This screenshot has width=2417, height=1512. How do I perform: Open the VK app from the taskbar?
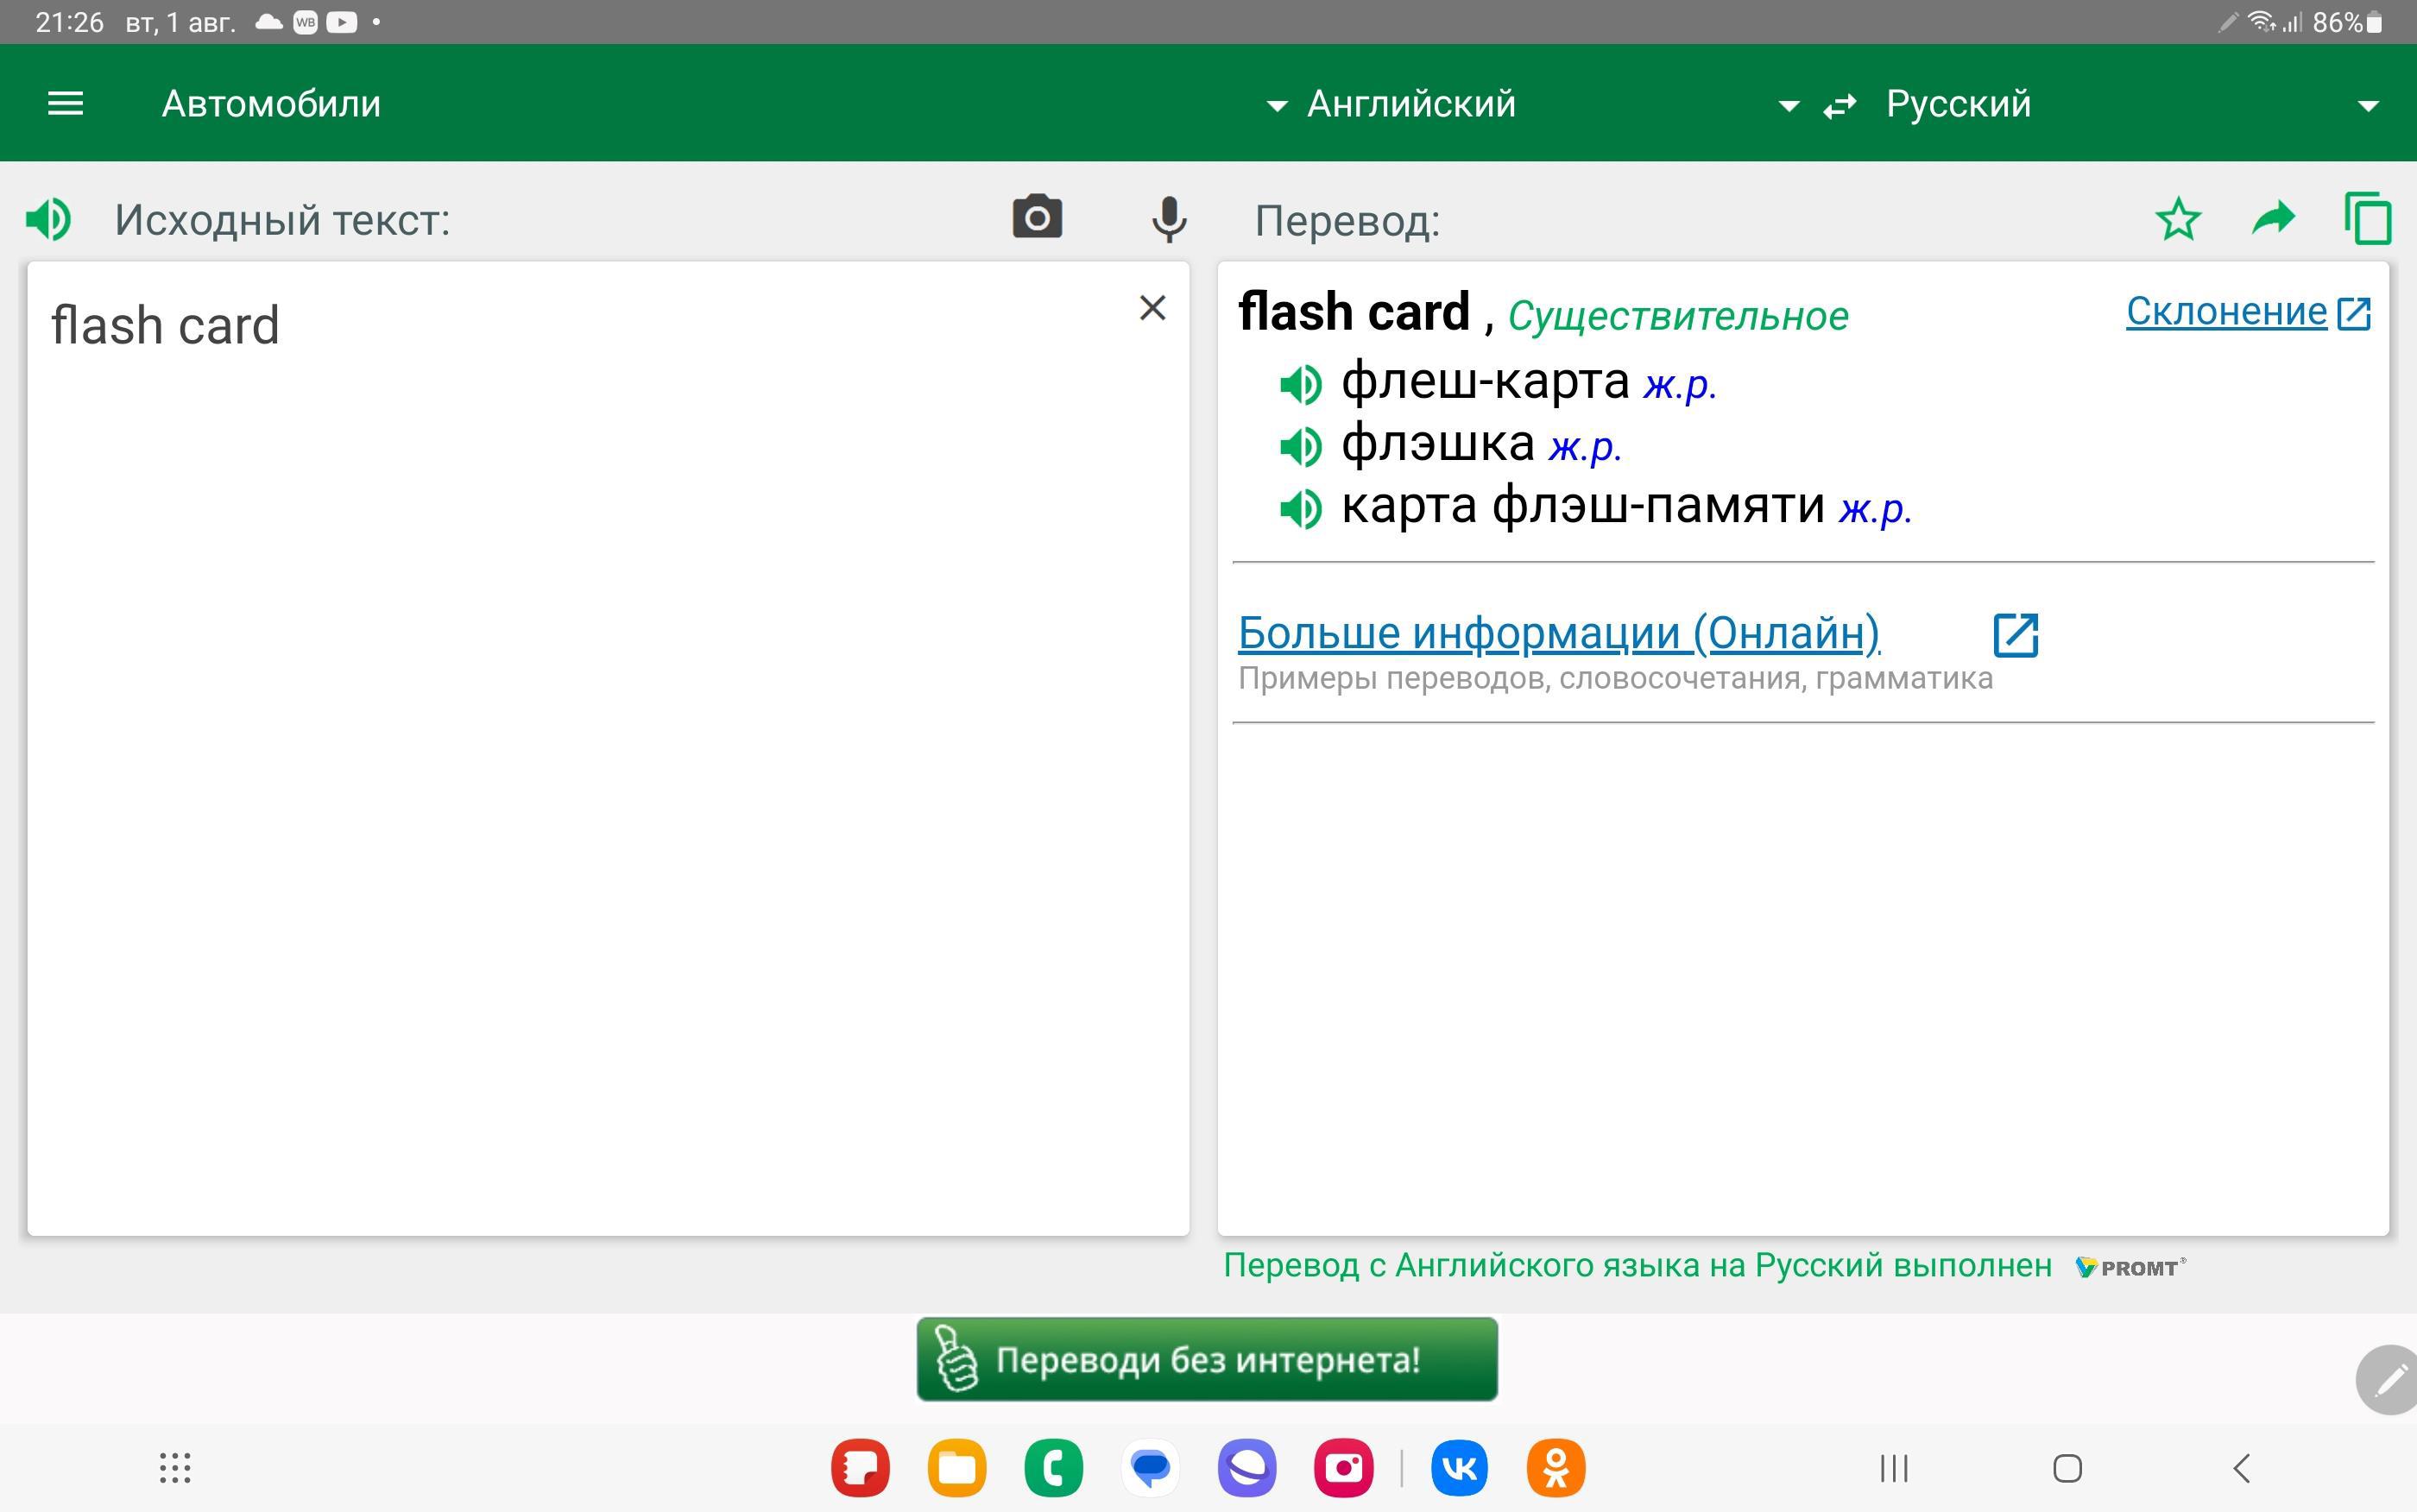(1459, 1468)
